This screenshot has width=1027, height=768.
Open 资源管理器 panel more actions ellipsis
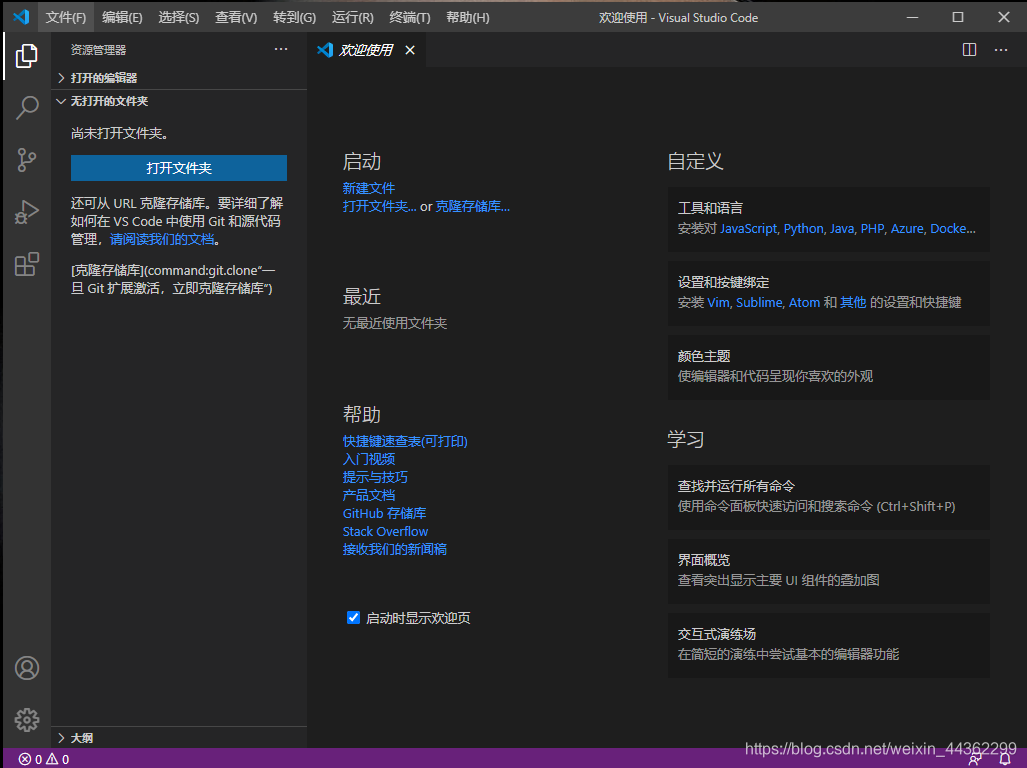[x=281, y=49]
